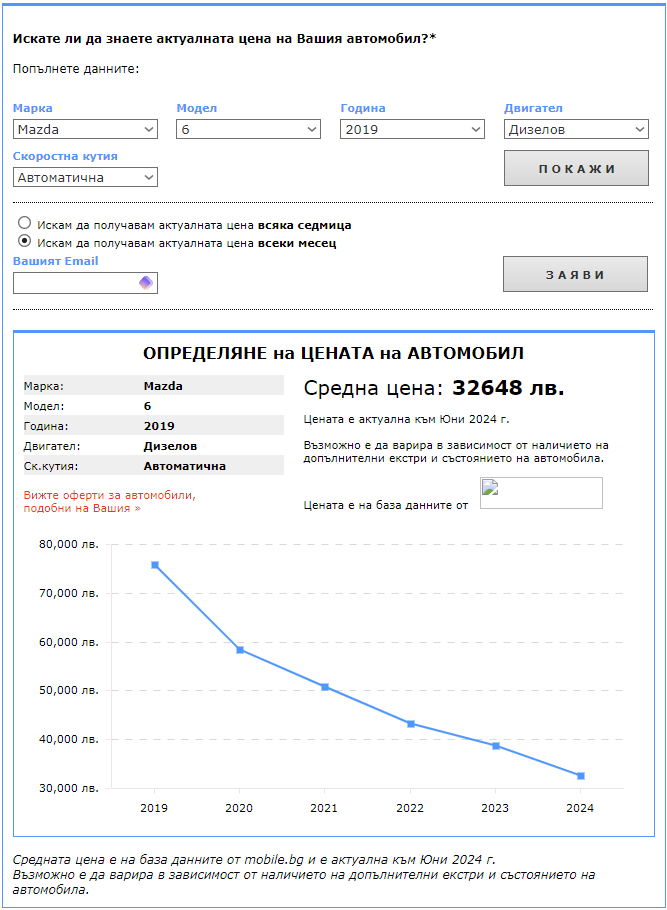Screen dimensions: 667x910
Task: Click the Попълнете данните text
Action: point(76,68)
